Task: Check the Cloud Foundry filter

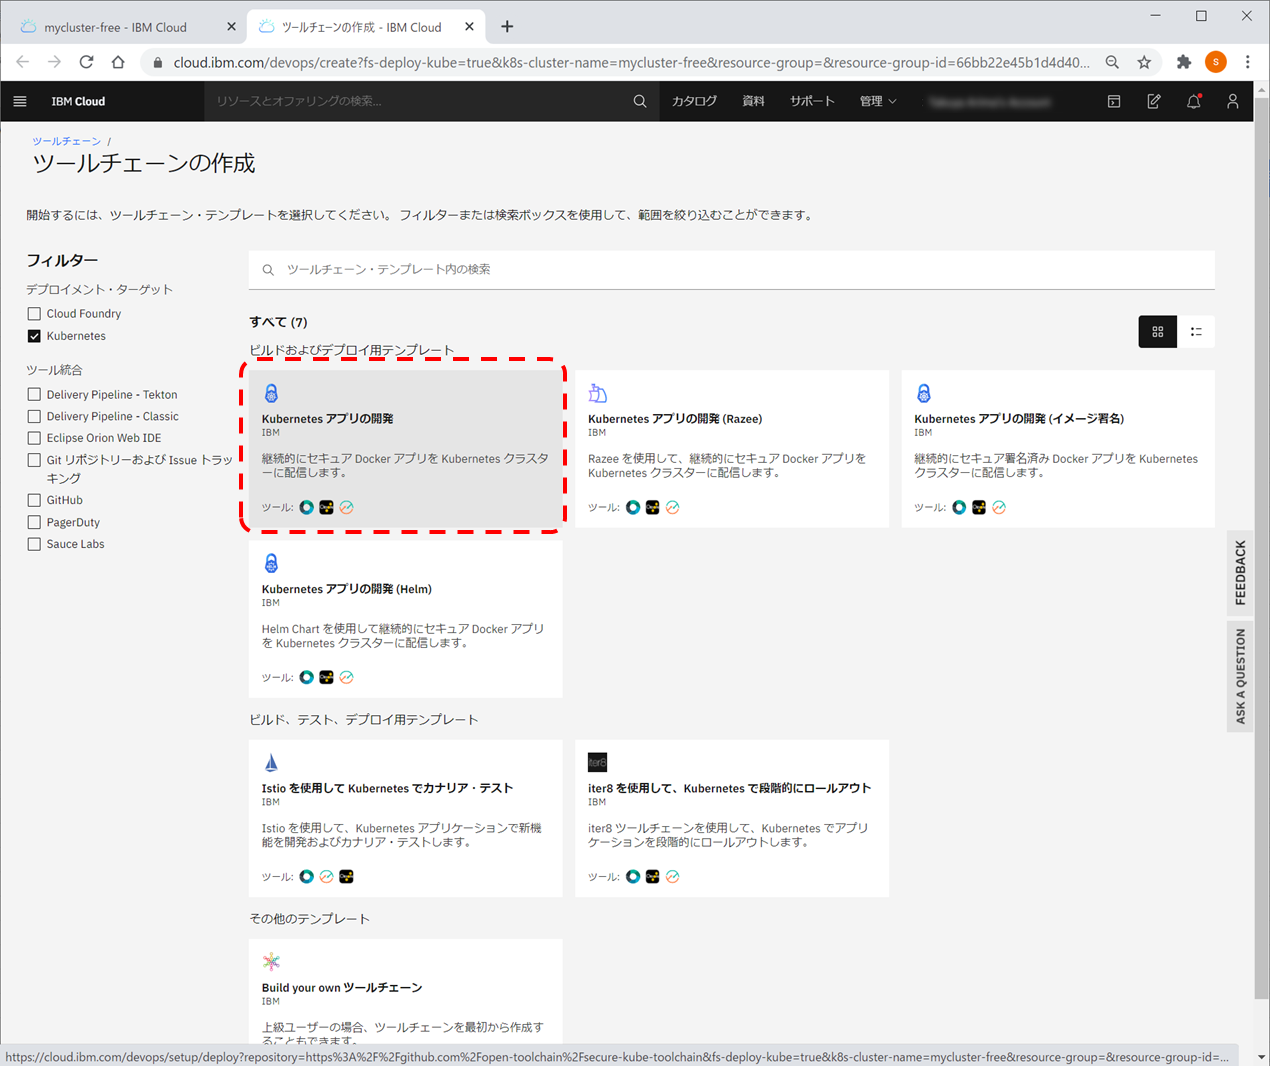Action: (x=34, y=314)
